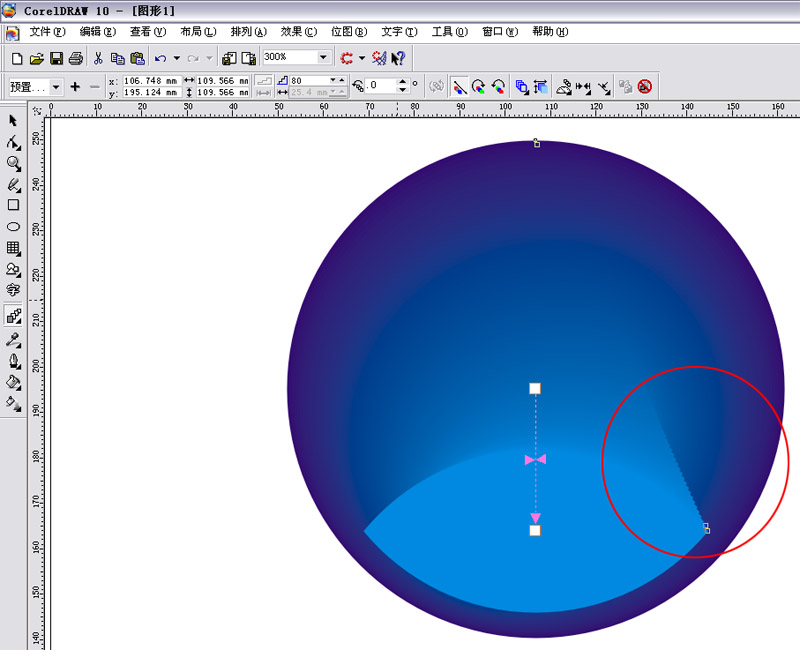This screenshot has height=650, width=800.
Task: Open the preset list dropdown
Action: coord(56,87)
